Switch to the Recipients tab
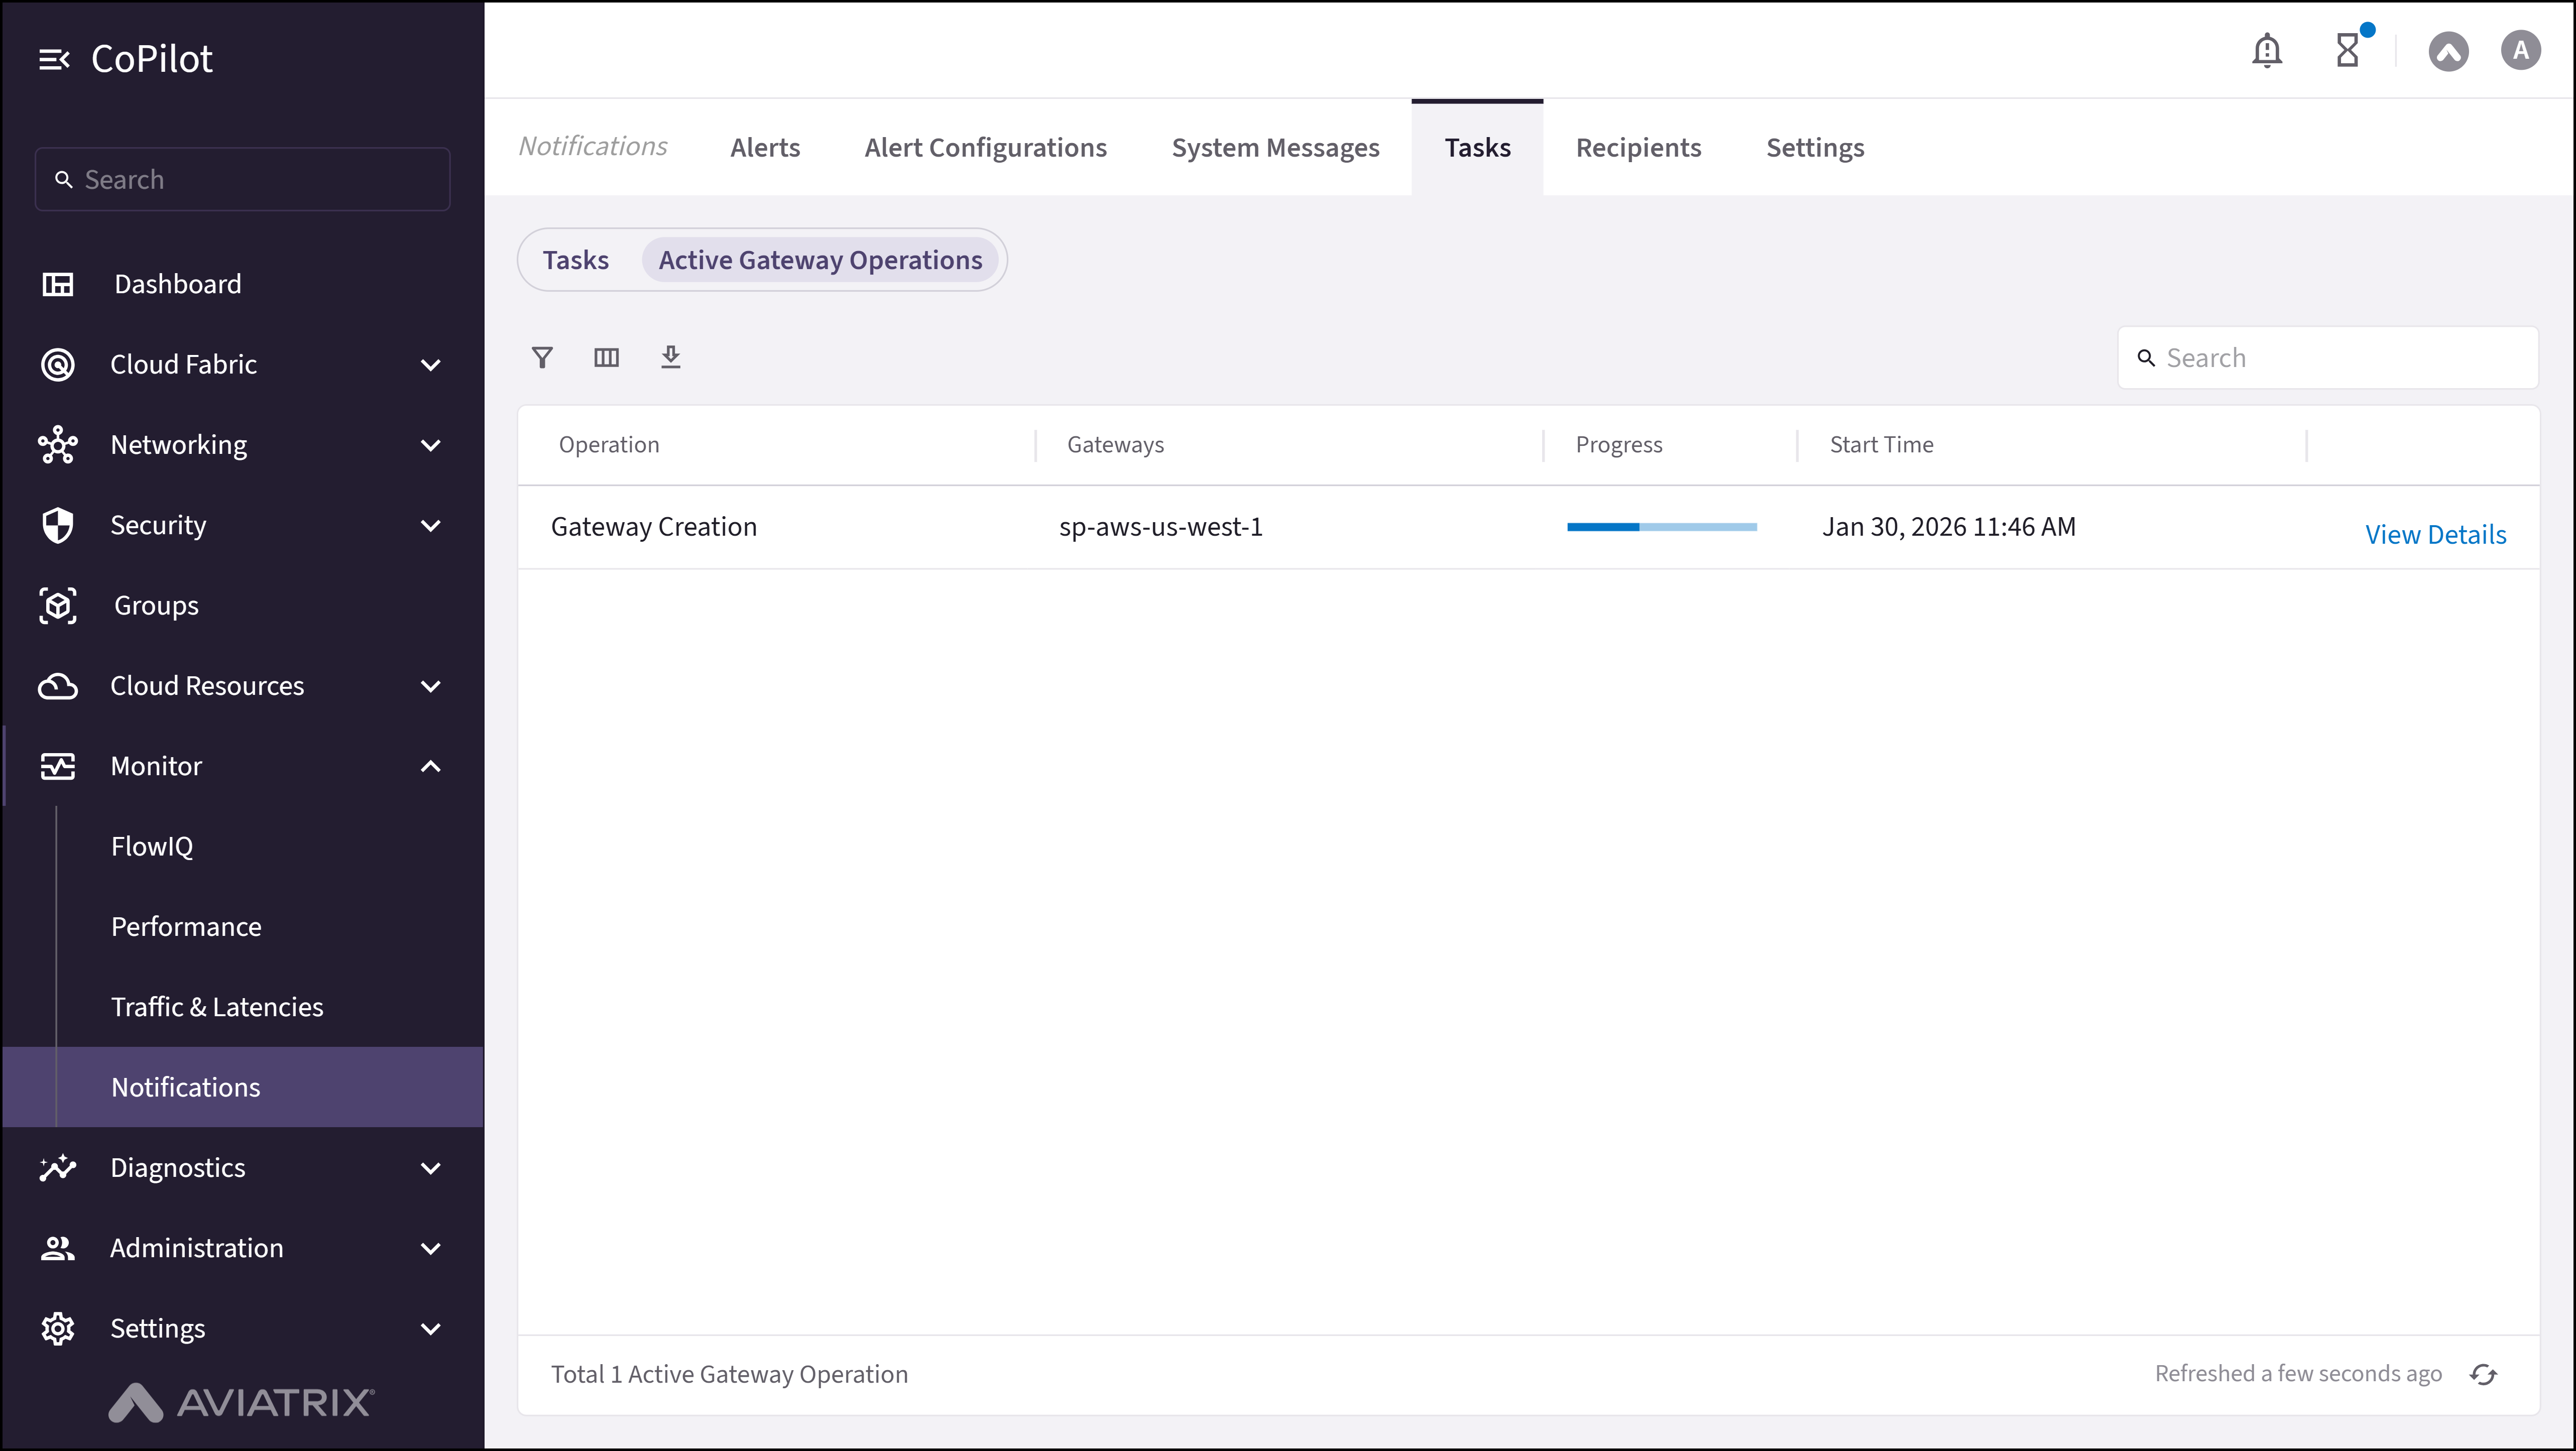 (x=1638, y=147)
